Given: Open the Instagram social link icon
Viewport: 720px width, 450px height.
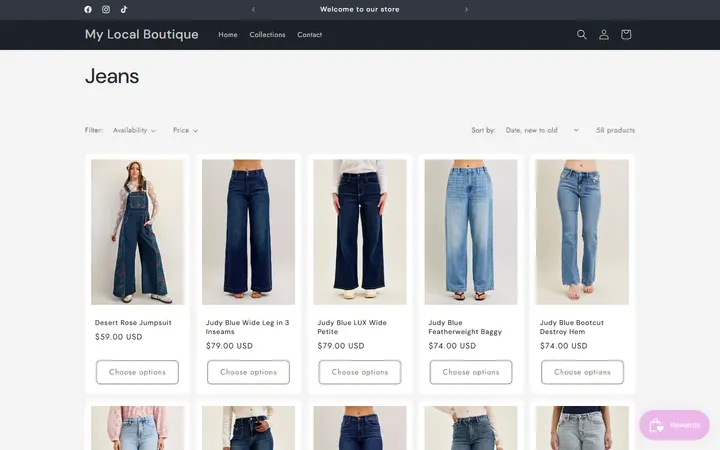Looking at the screenshot, I should point(106,9).
